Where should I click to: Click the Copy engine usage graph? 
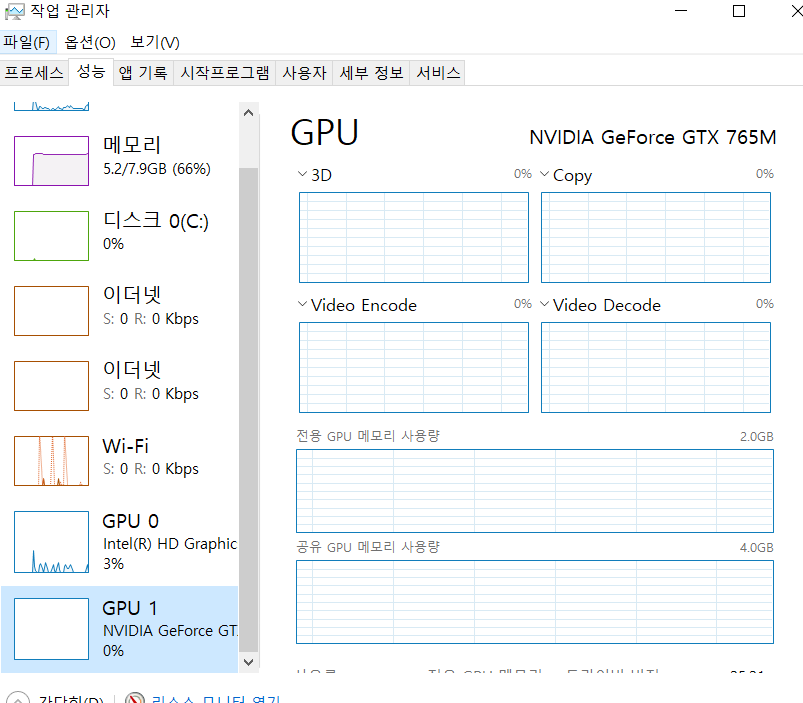pos(656,238)
